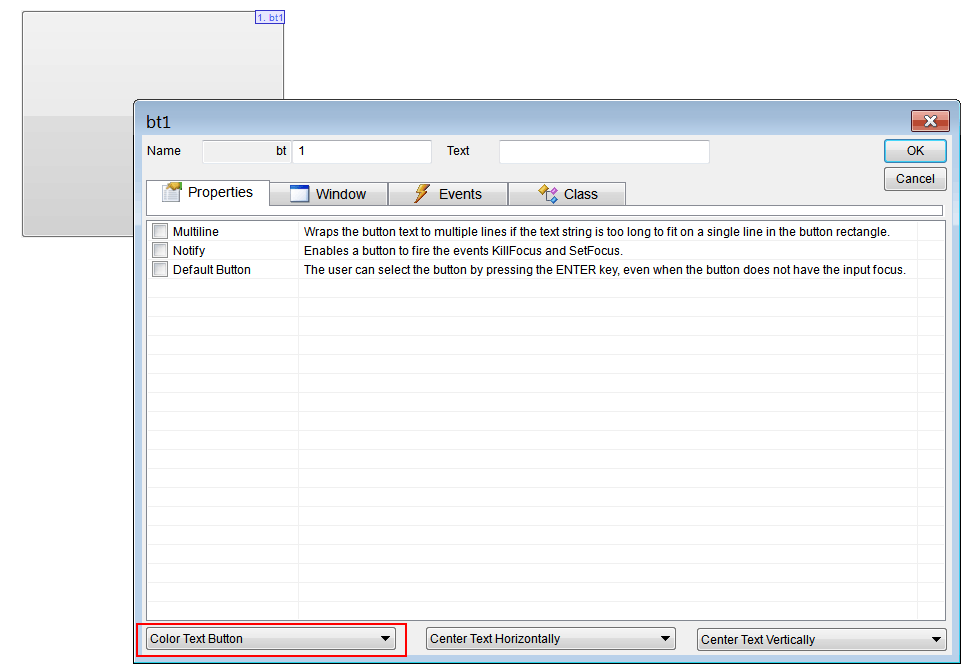The image size is (969, 672).
Task: Click the Default Button ENTER key description
Action: coord(605,270)
